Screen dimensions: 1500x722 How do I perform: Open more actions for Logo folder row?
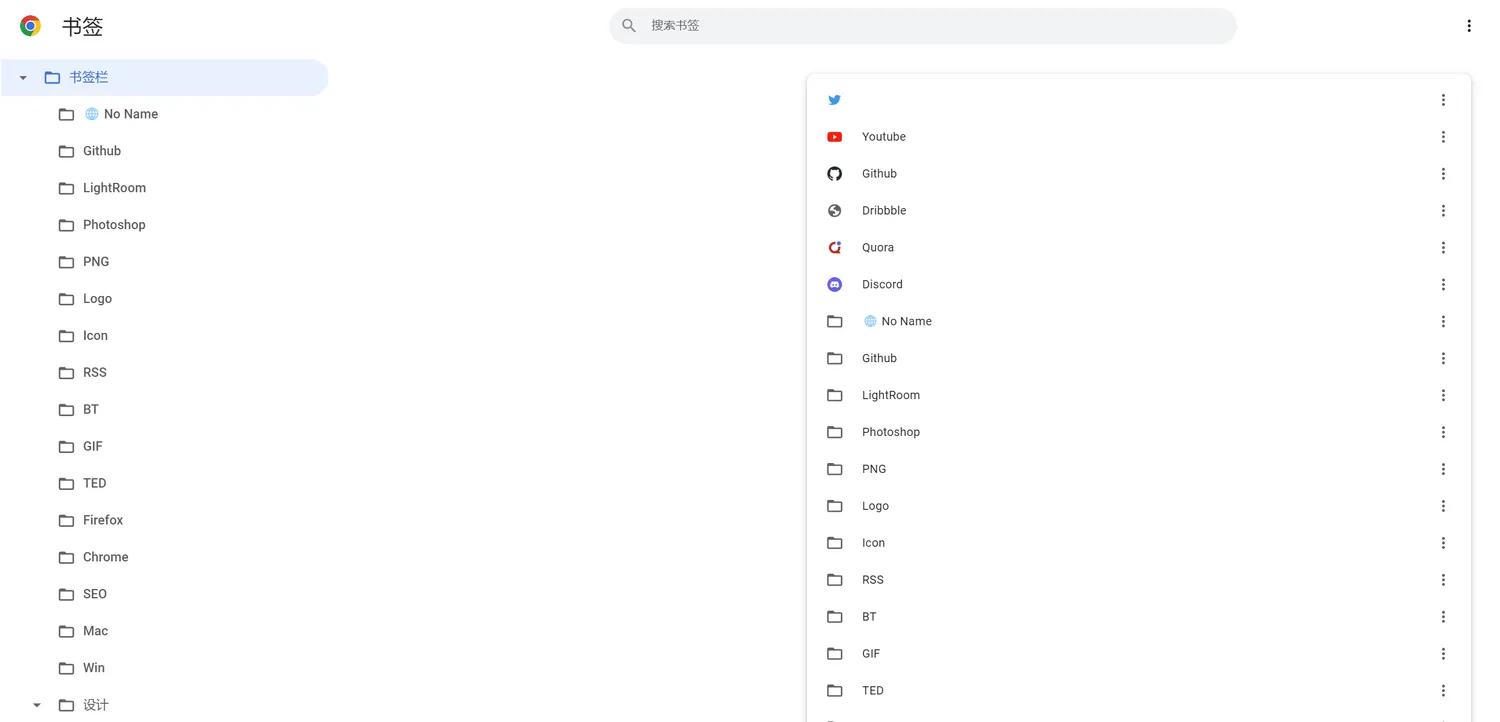1443,507
